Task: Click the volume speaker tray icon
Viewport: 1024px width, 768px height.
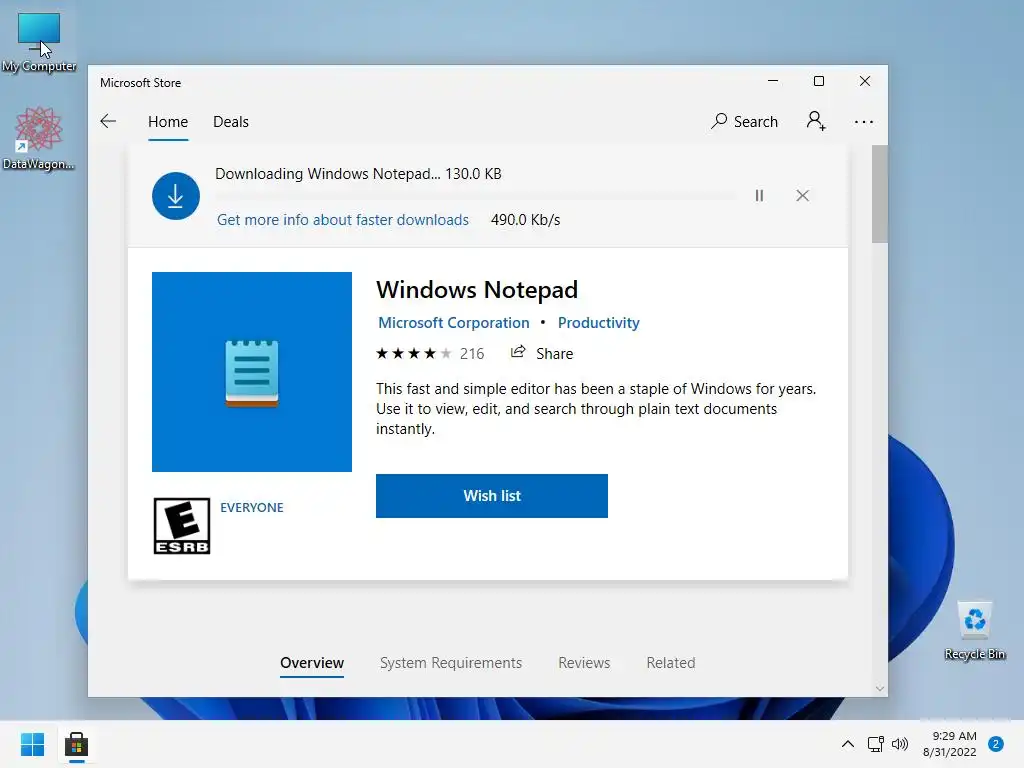Action: (x=900, y=744)
